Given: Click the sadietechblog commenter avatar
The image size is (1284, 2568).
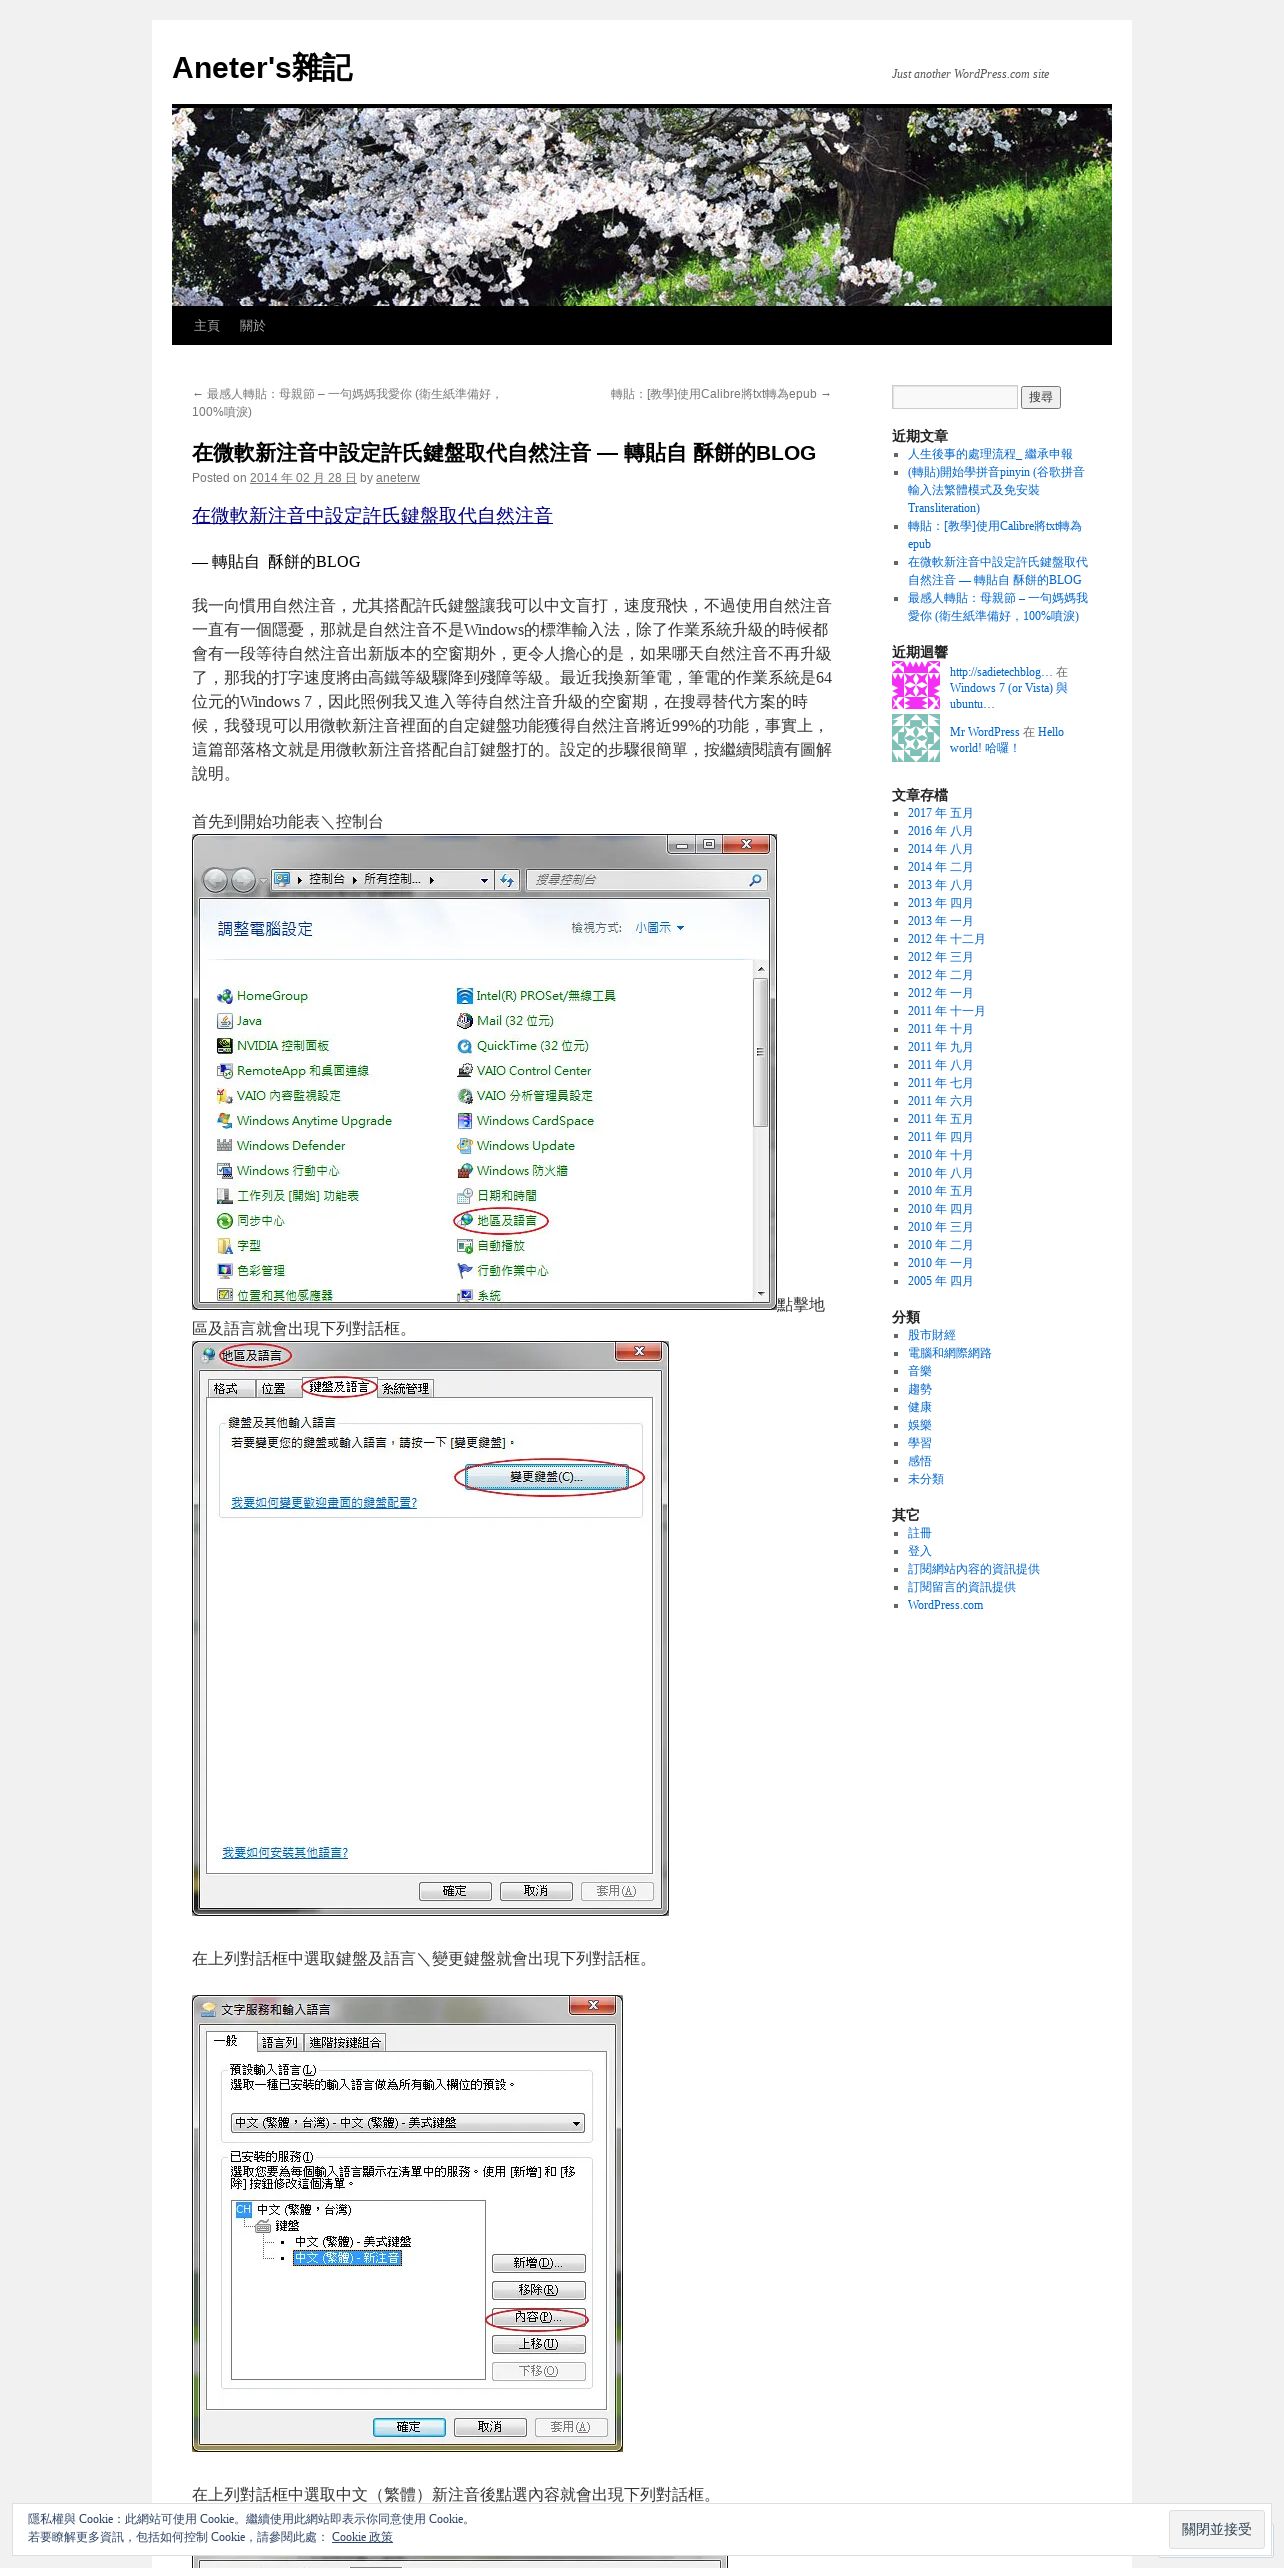Looking at the screenshot, I should pos(915,685).
